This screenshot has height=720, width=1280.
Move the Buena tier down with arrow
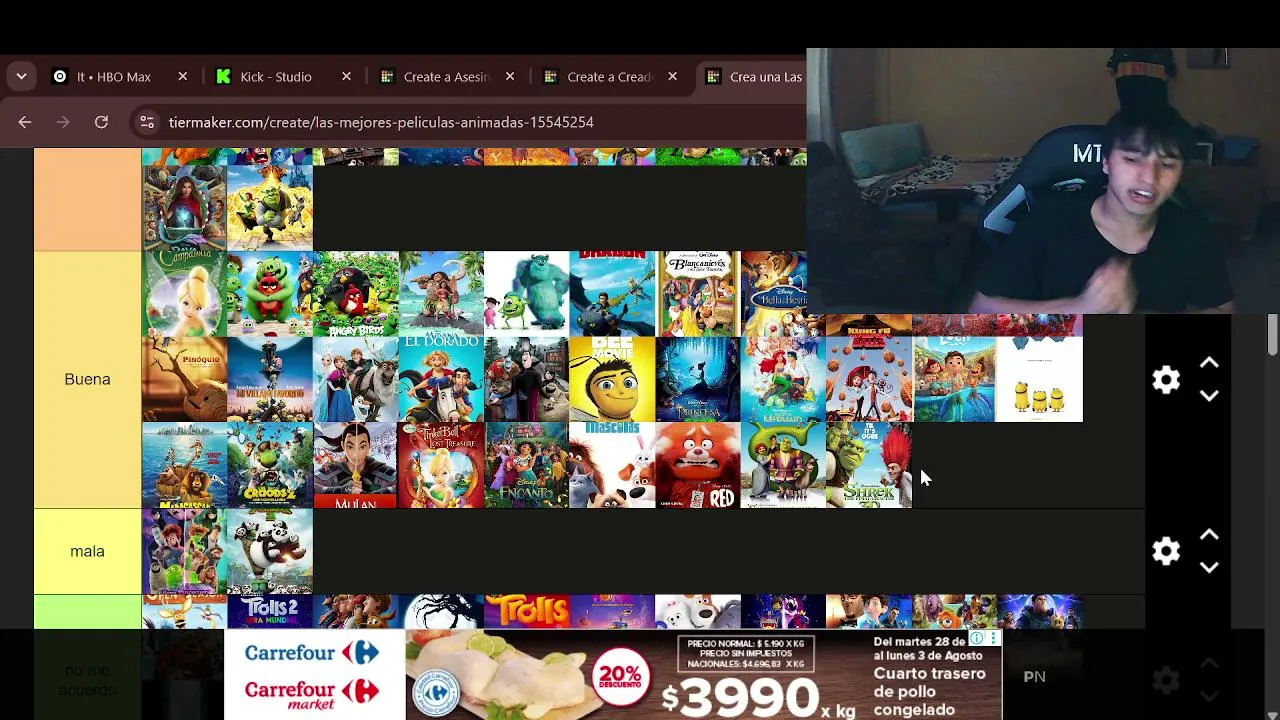[1209, 396]
